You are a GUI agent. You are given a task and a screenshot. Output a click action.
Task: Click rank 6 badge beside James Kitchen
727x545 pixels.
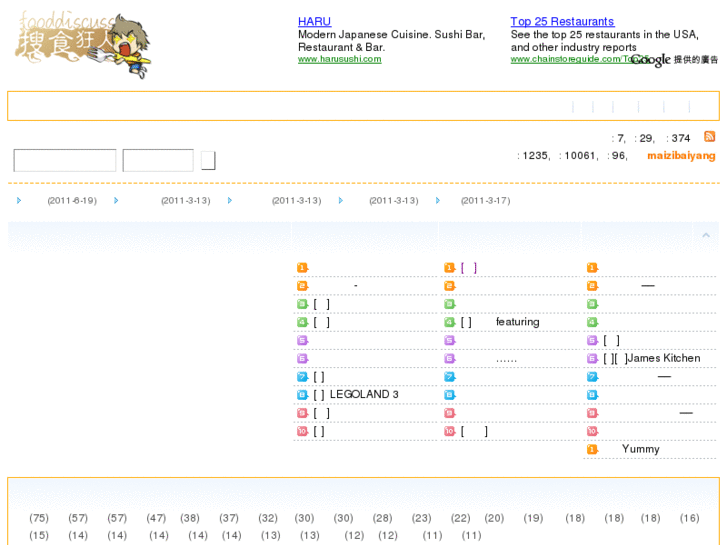click(593, 359)
